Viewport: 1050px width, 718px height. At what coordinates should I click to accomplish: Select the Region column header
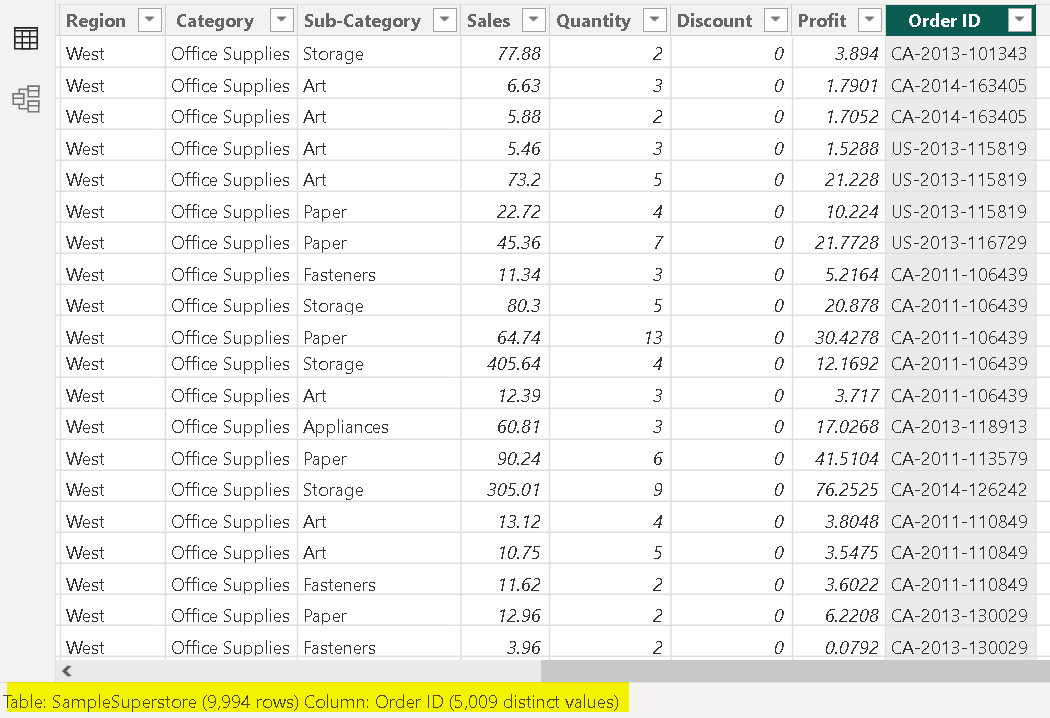[x=96, y=20]
